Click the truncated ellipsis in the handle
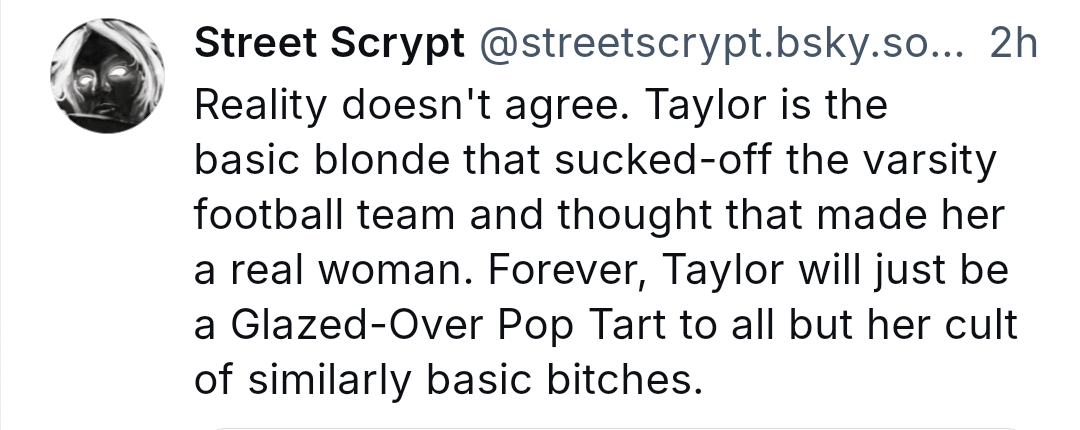The width and height of the screenshot is (1080, 430). pos(950,44)
